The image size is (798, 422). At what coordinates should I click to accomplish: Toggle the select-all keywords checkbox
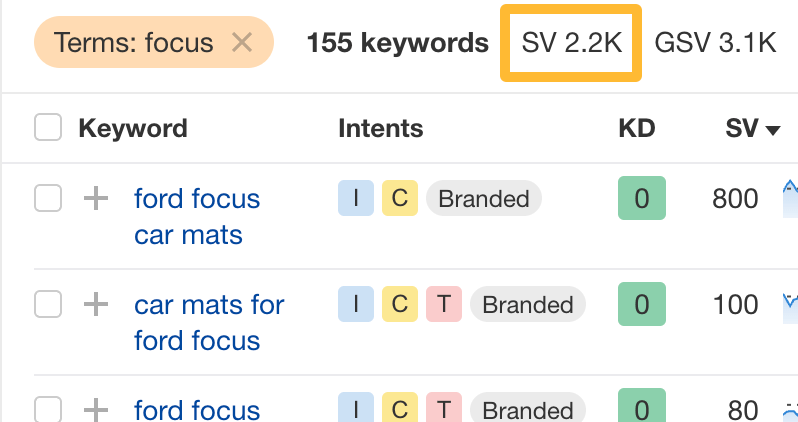[47, 128]
